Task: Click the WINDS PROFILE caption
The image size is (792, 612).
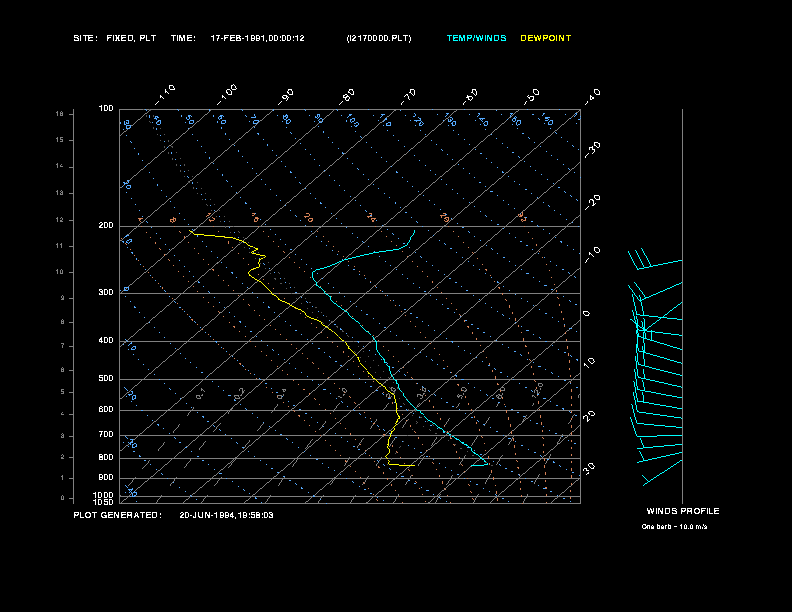Action: tap(683, 511)
